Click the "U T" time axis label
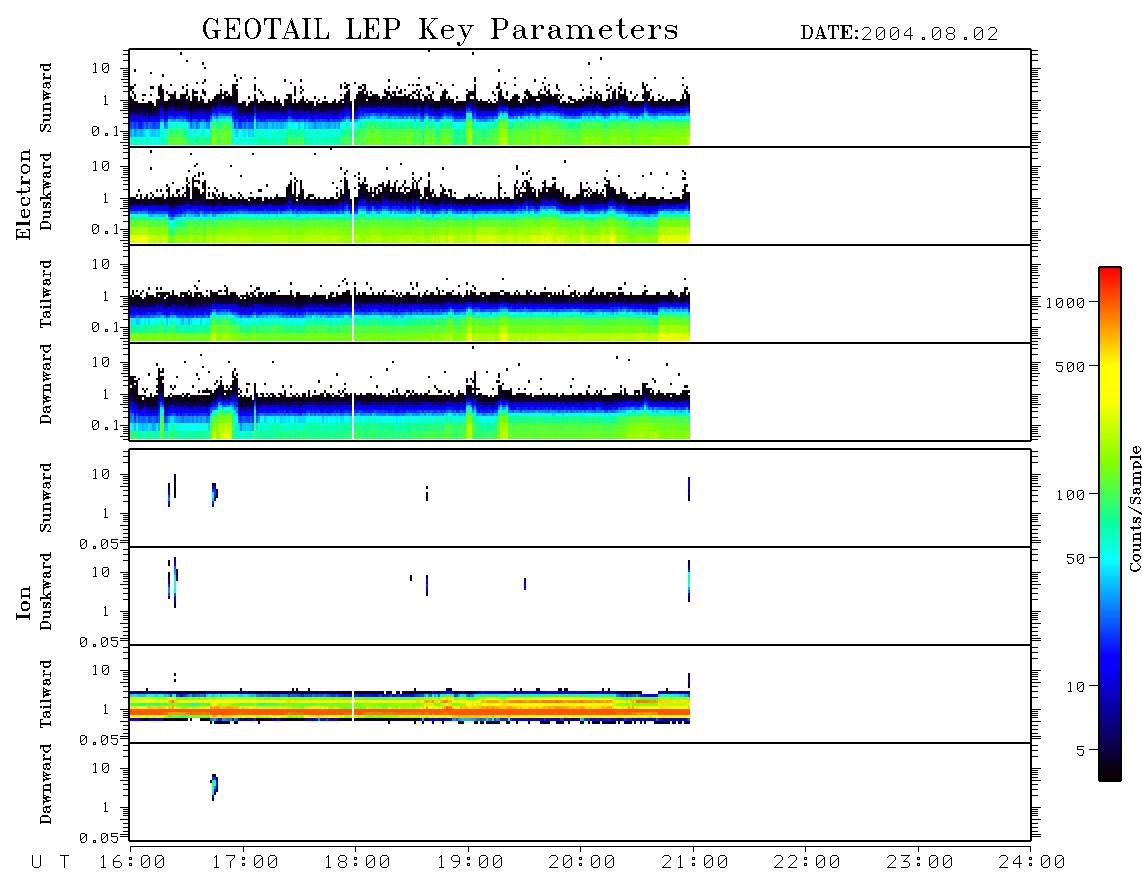 point(50,863)
